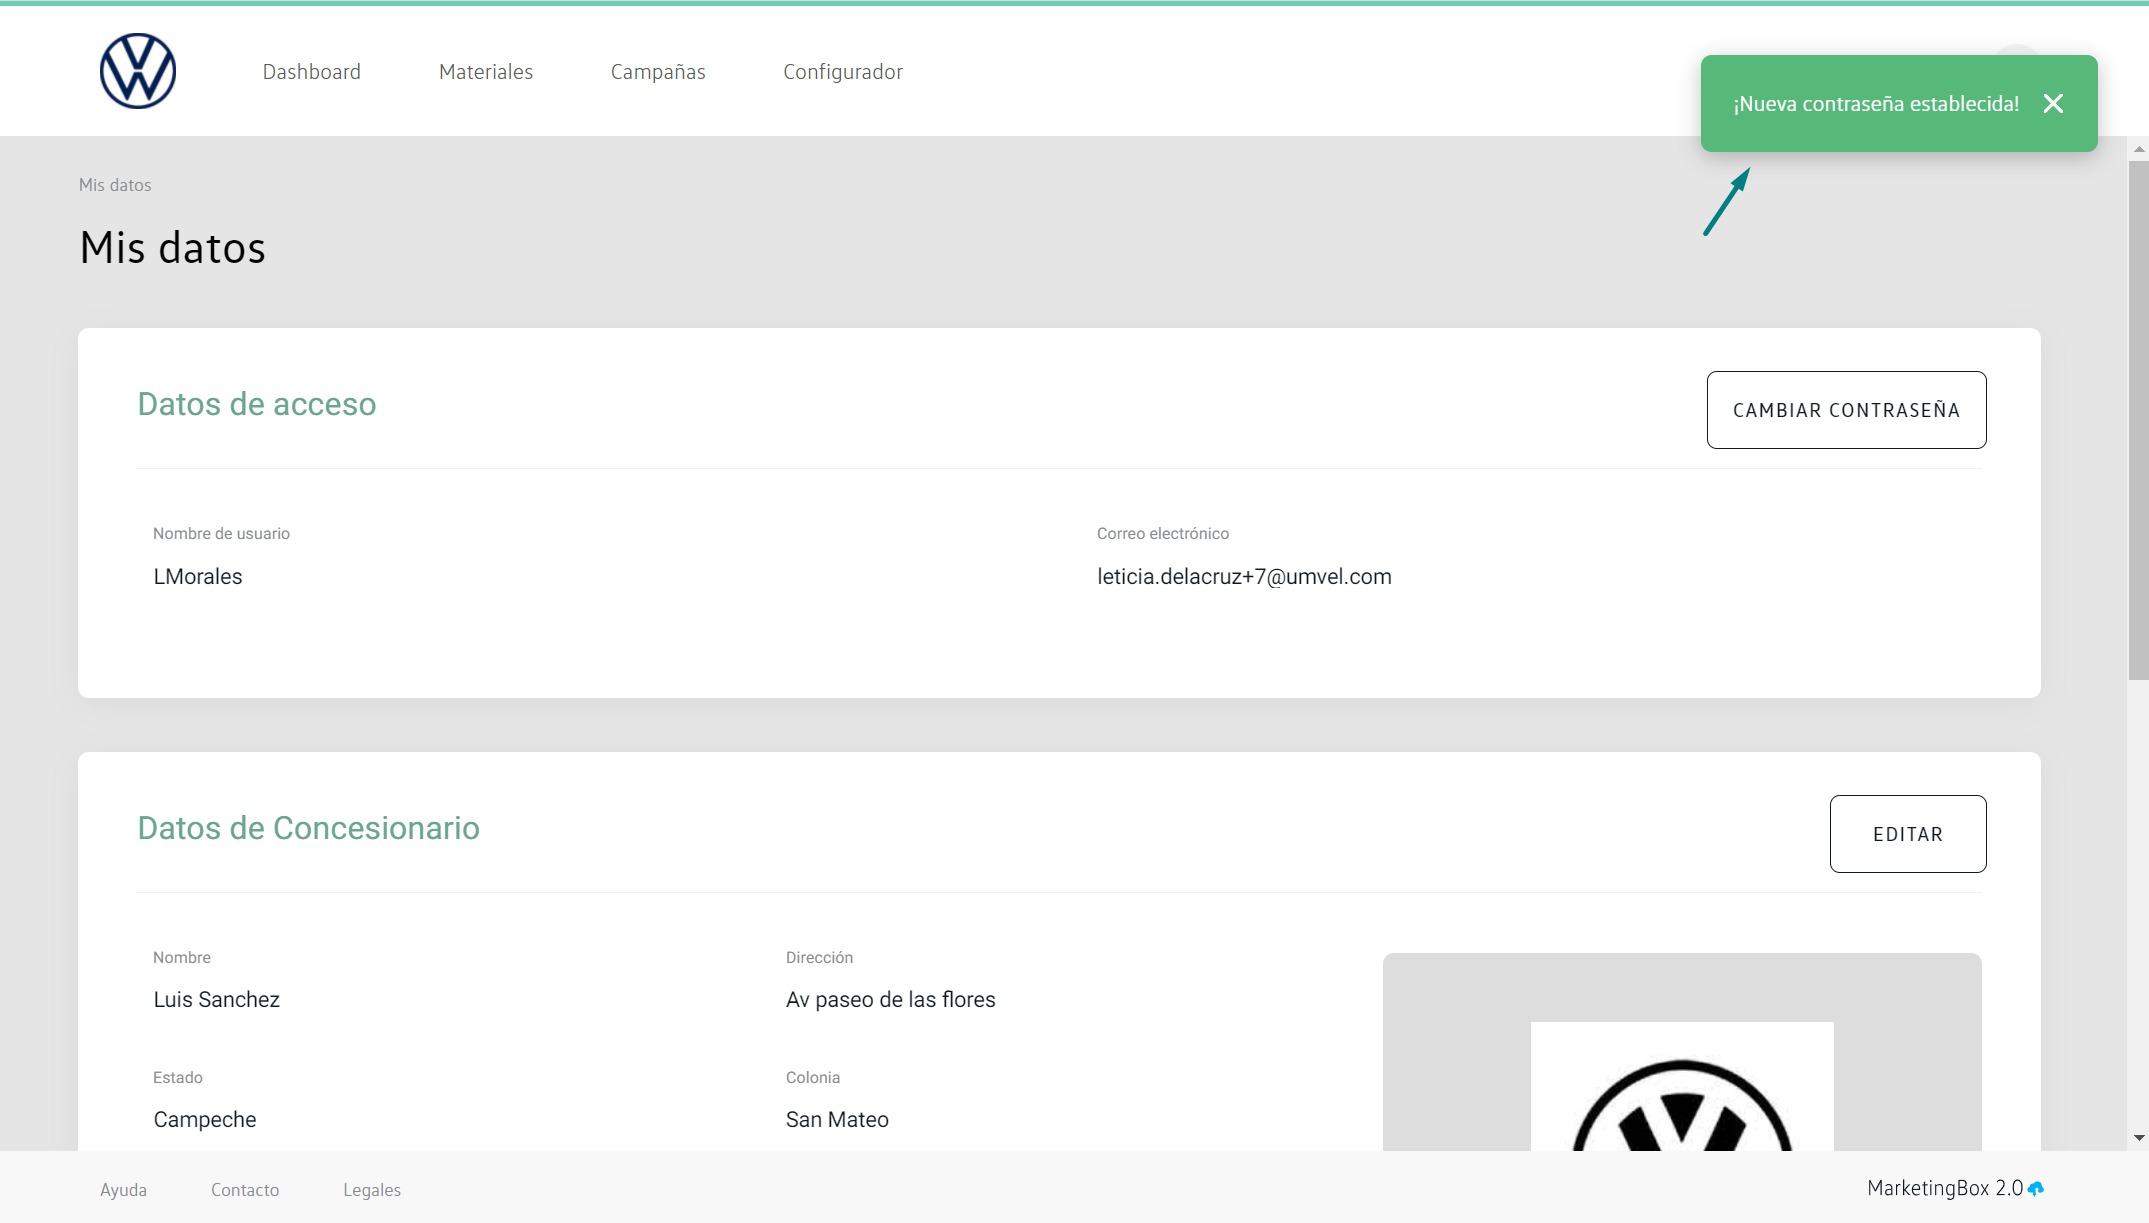Click Editar in Datos de Concesionario
Viewport: 2149px width, 1223px height.
[x=1907, y=834]
